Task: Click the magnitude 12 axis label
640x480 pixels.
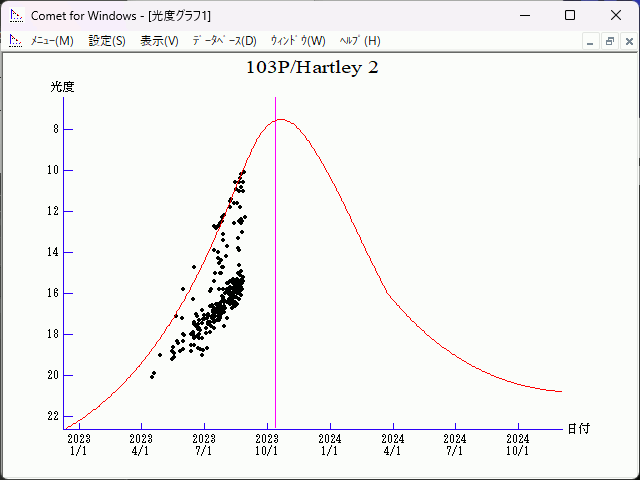Action: [x=53, y=211]
